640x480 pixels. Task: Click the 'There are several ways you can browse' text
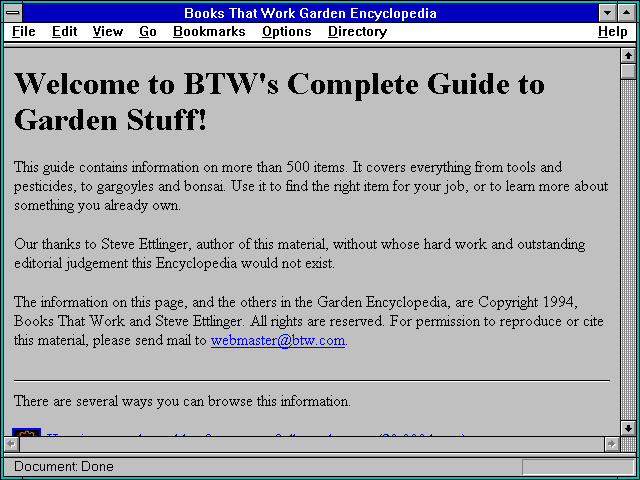[x=182, y=401]
